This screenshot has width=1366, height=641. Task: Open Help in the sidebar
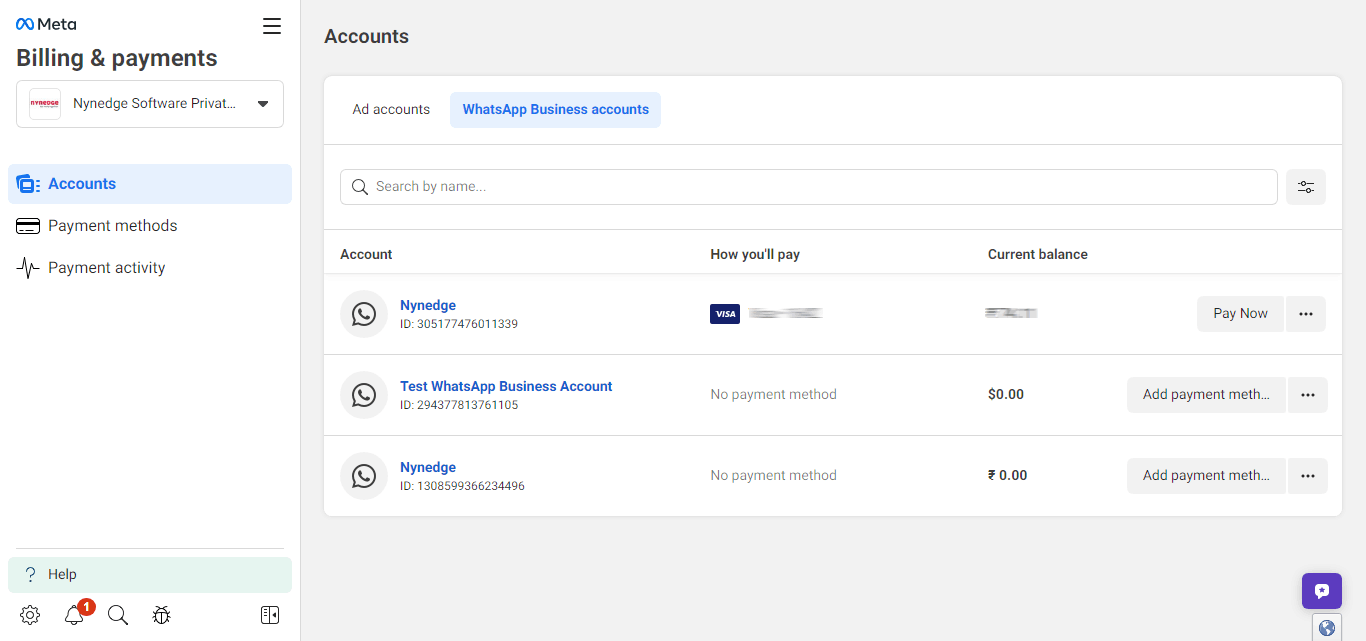tap(150, 575)
